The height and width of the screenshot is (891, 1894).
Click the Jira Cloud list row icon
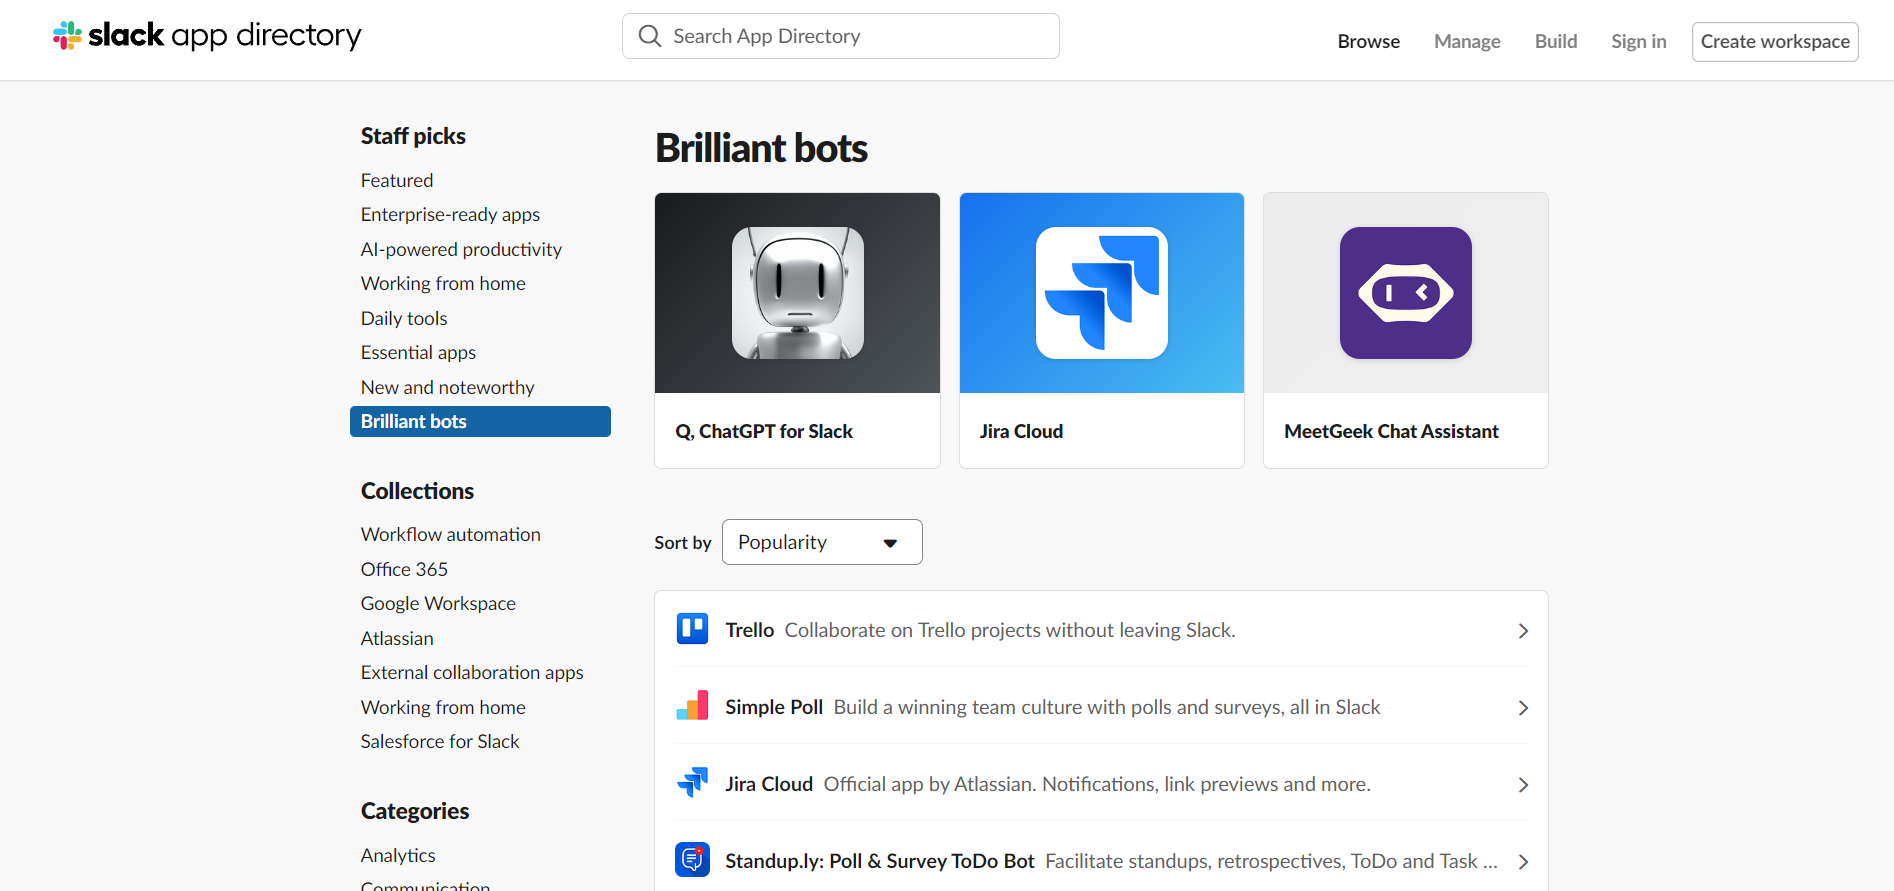coord(692,783)
